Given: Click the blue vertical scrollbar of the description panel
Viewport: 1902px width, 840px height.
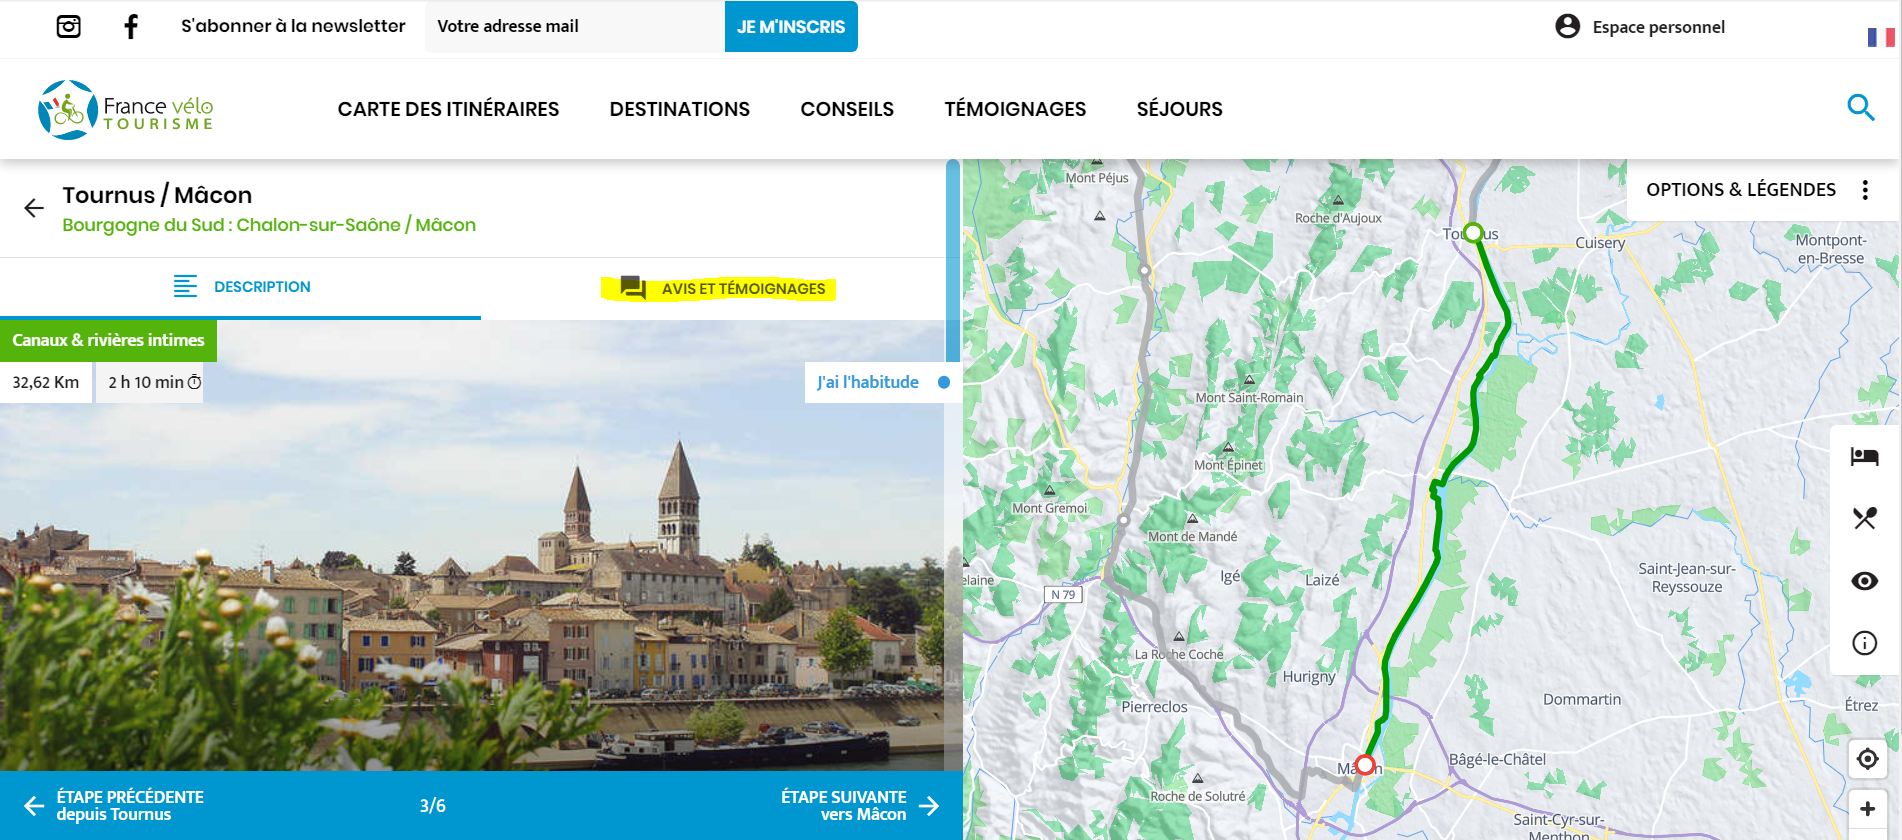Looking at the screenshot, I should coord(953,262).
